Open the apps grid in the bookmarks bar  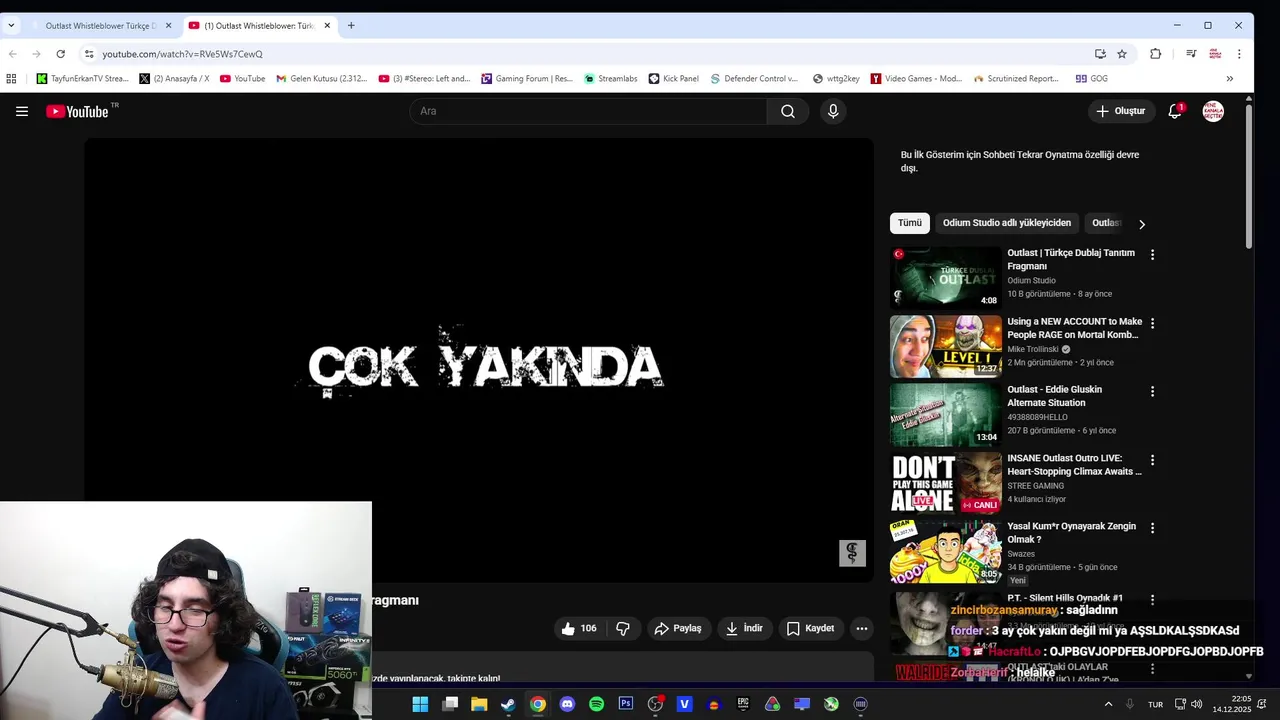tap(11, 78)
